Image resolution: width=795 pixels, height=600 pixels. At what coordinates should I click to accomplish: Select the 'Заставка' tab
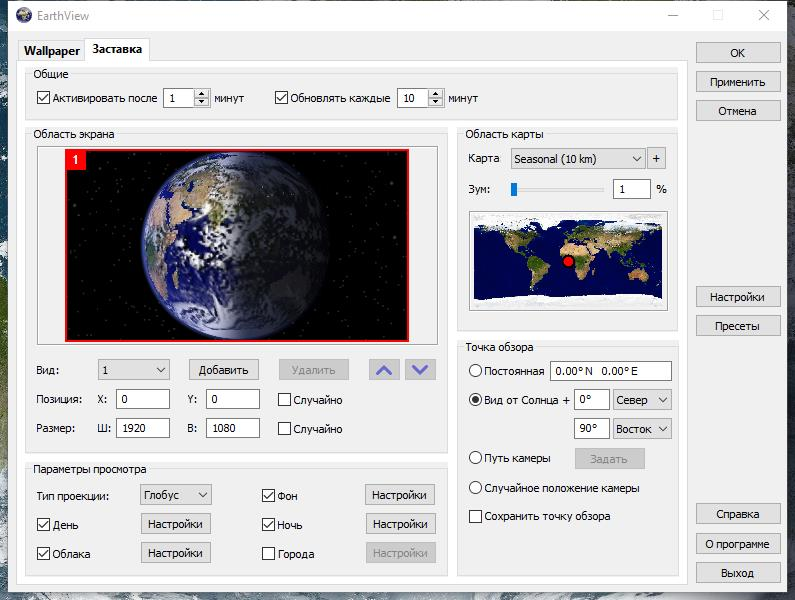117,49
